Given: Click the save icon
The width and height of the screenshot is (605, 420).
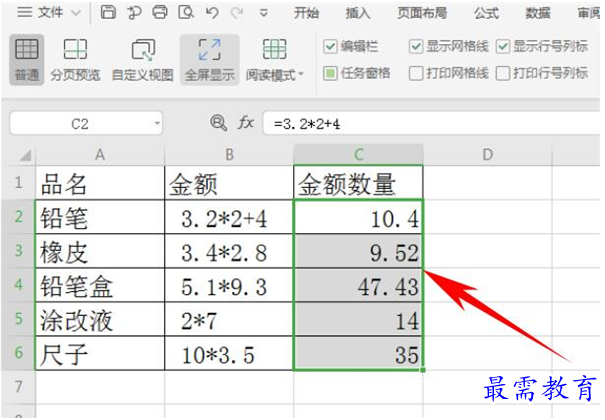Looking at the screenshot, I should click(108, 12).
